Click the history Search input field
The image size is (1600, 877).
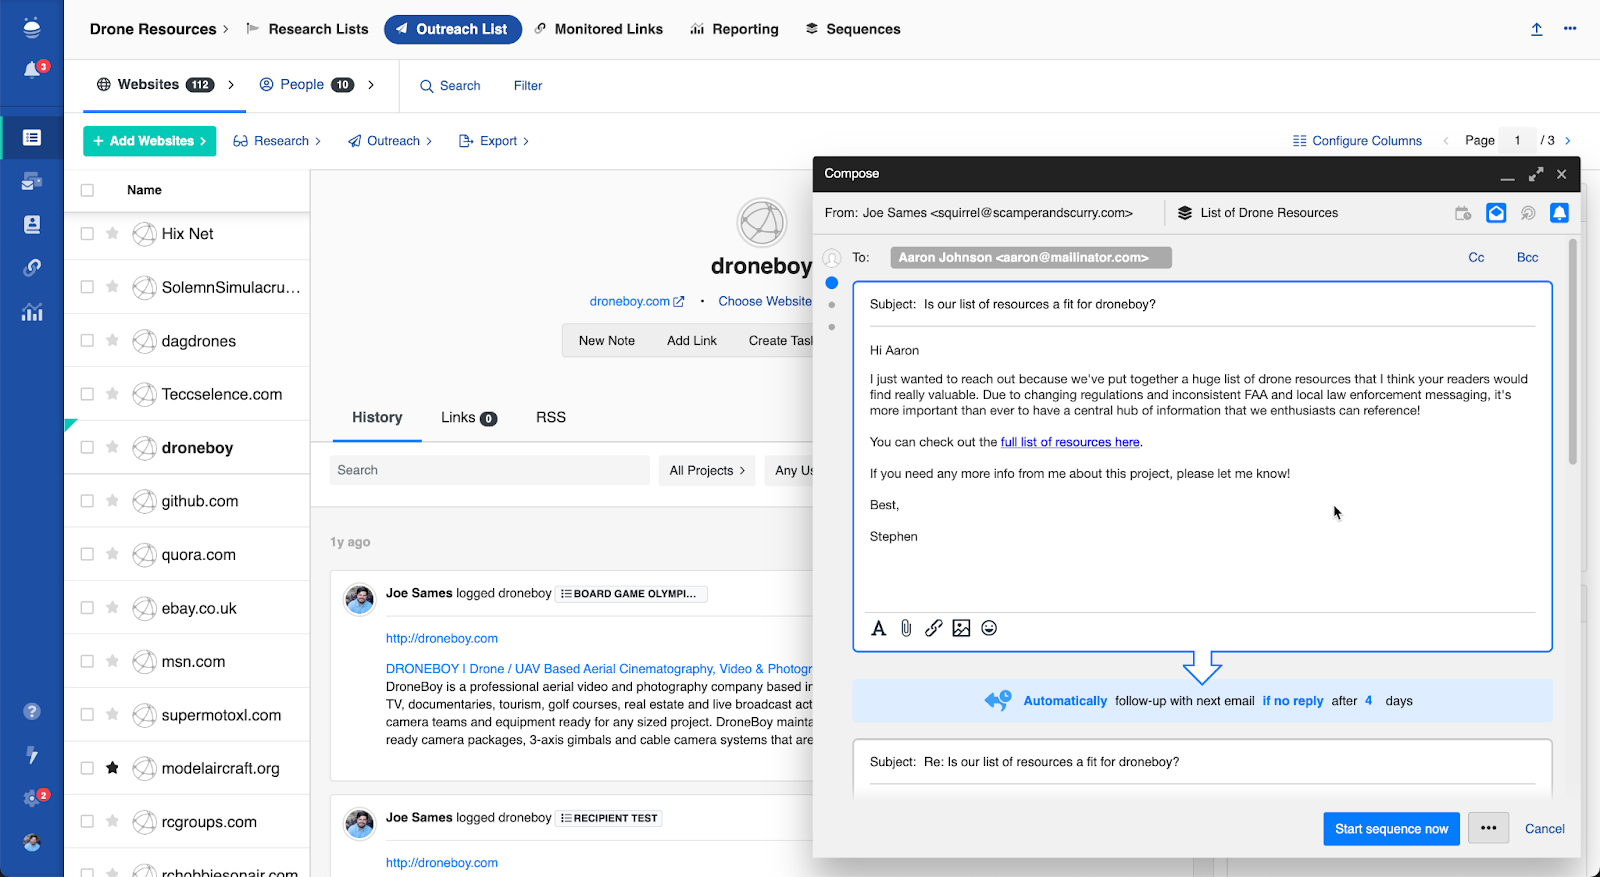(489, 470)
